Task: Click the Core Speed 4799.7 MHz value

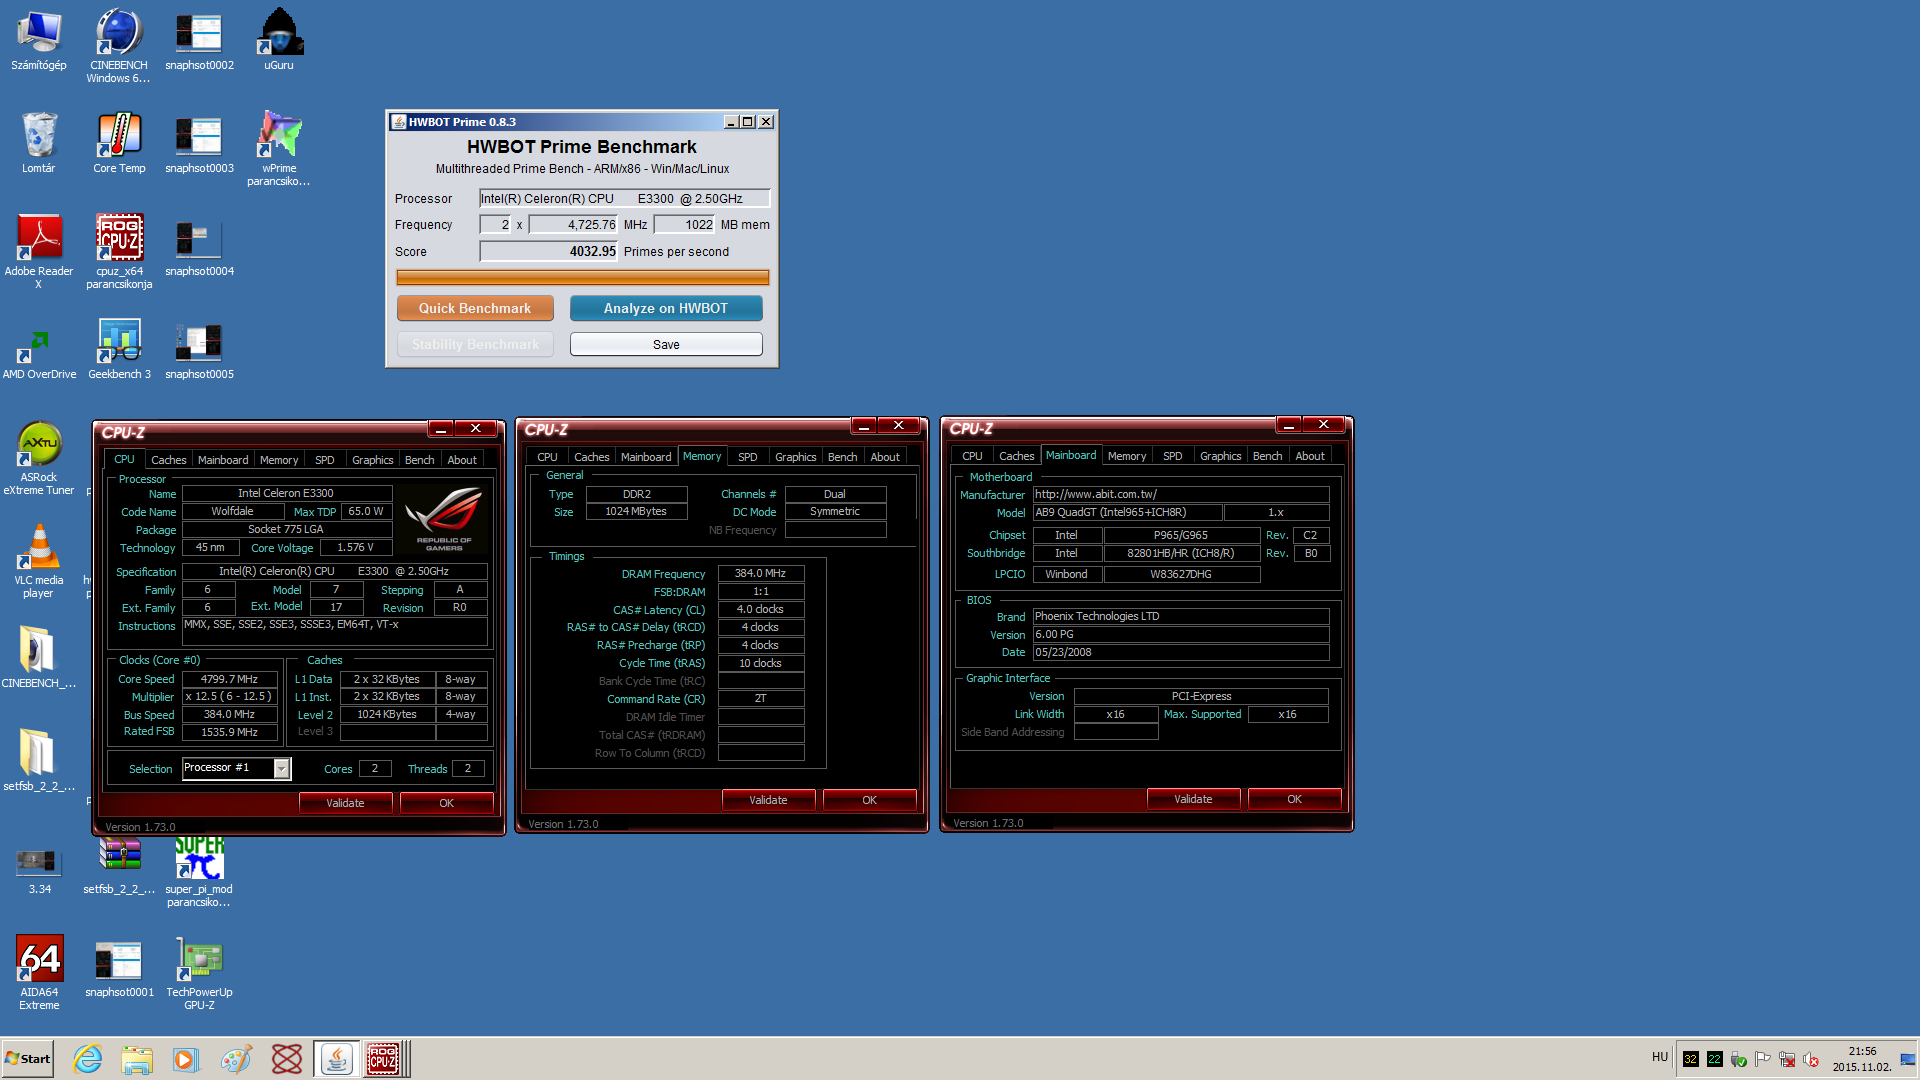Action: pyautogui.click(x=230, y=679)
